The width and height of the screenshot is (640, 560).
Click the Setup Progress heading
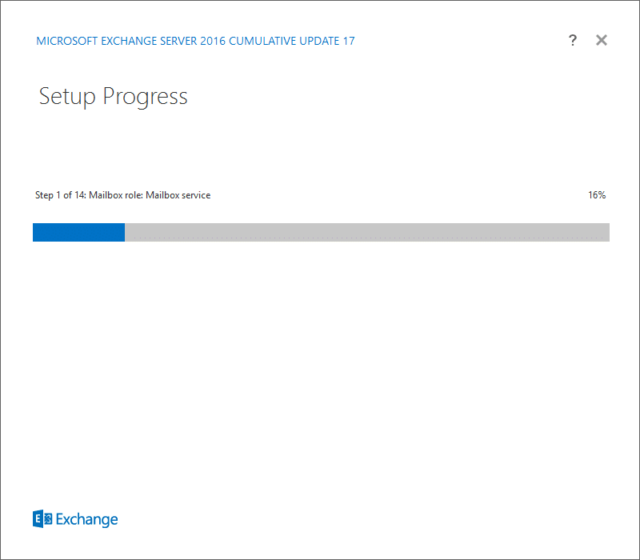click(113, 97)
